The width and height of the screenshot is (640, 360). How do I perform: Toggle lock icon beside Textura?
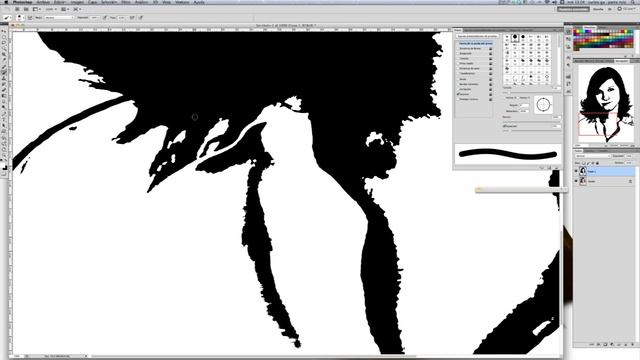491,58
